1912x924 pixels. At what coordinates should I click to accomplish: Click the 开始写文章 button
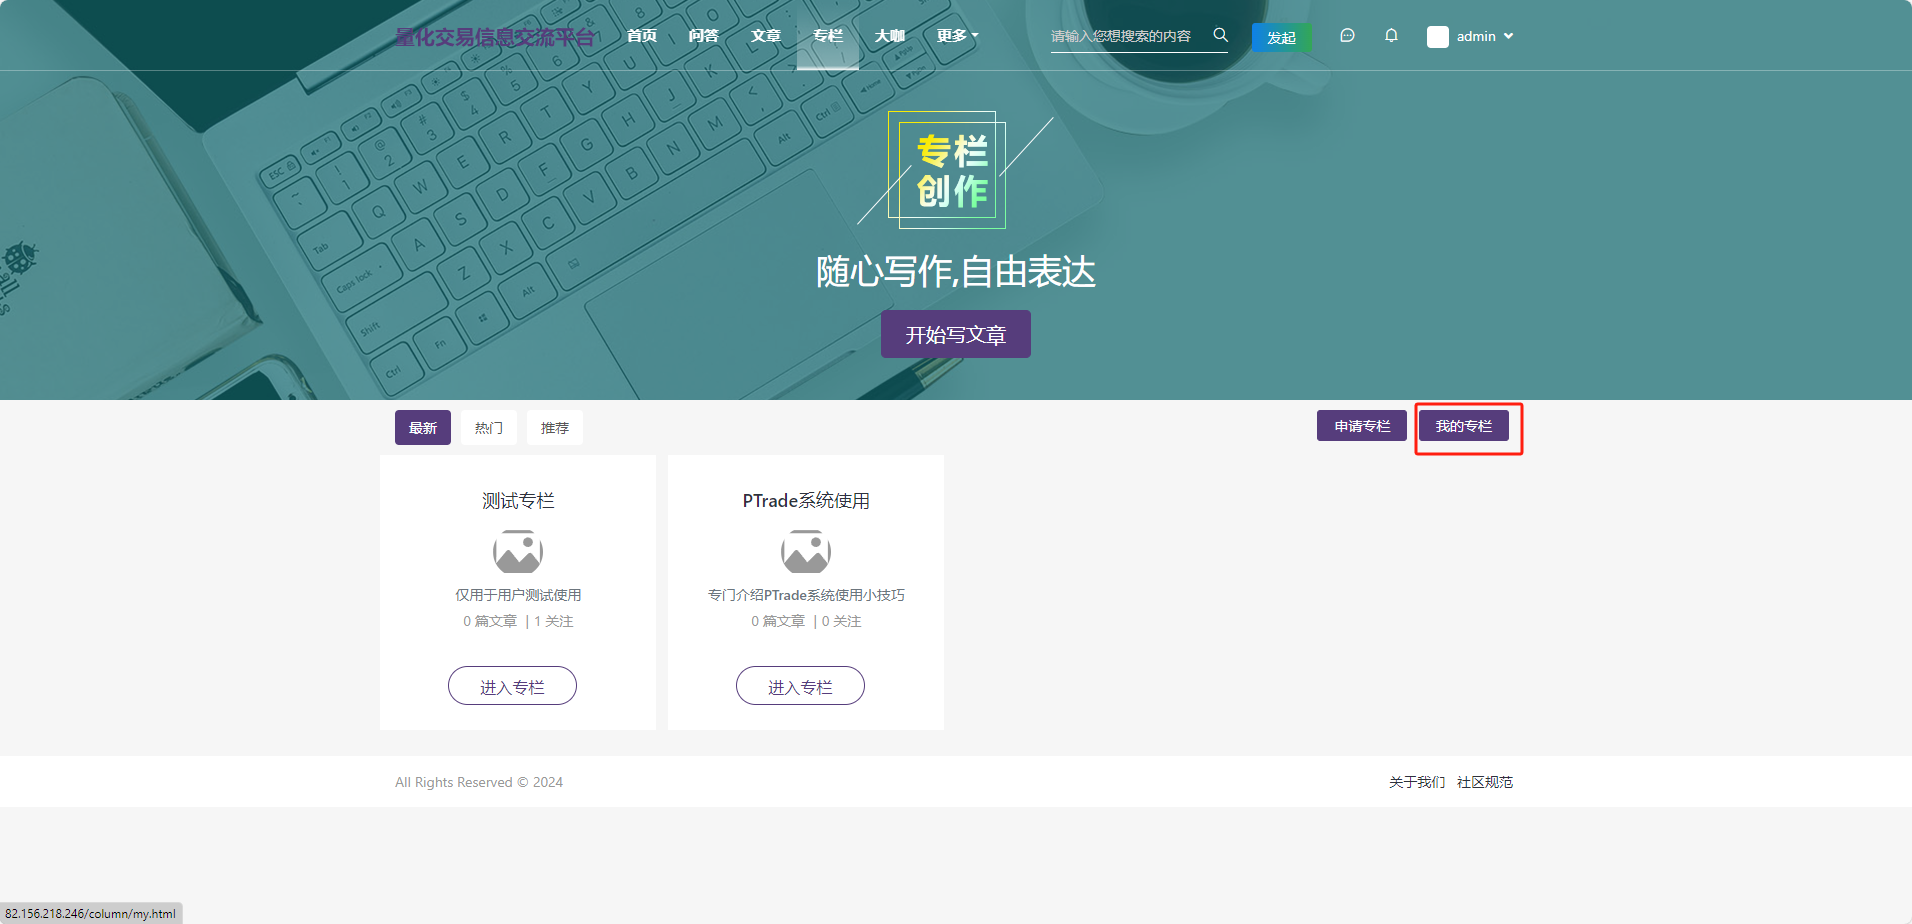pos(955,335)
